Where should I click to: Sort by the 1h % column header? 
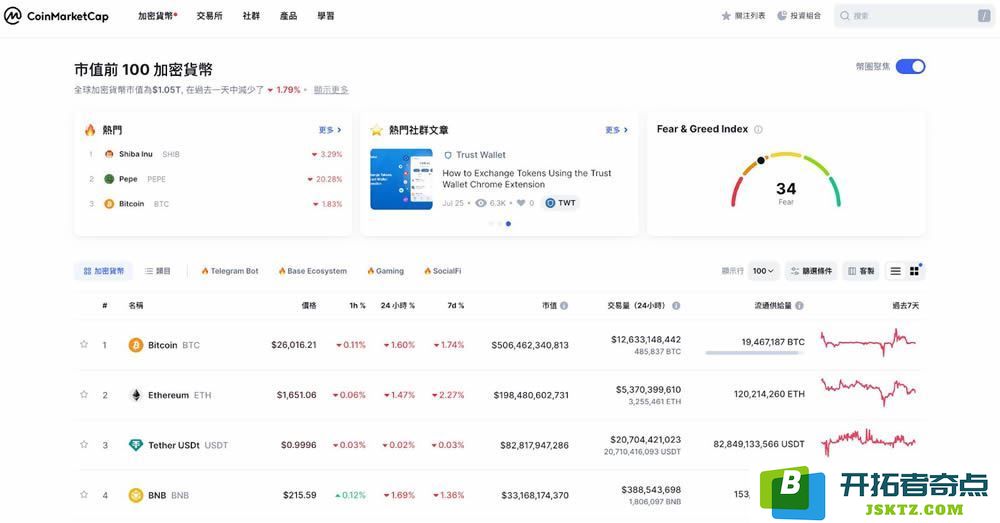tap(357, 306)
